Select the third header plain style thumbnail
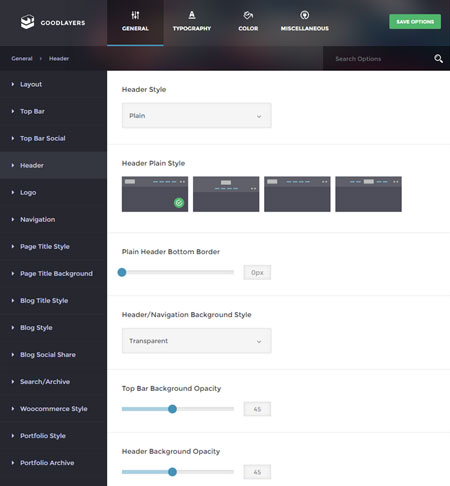 click(x=297, y=194)
